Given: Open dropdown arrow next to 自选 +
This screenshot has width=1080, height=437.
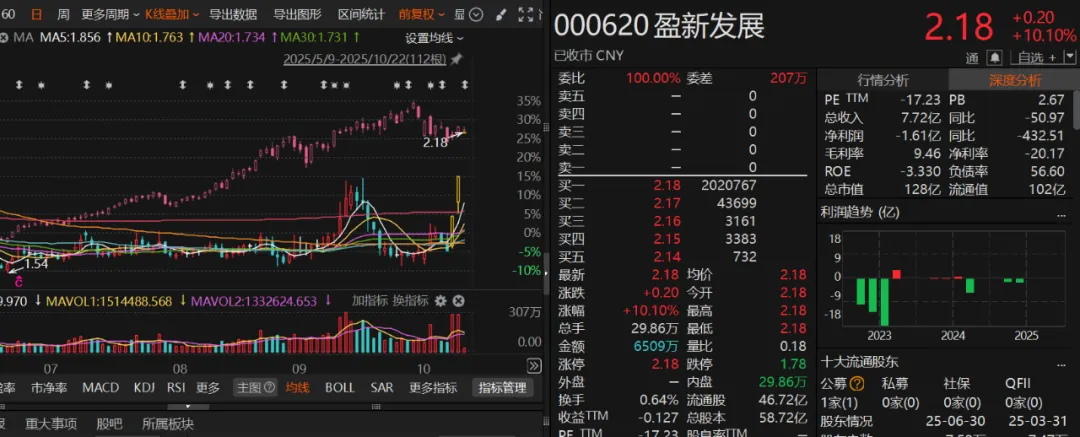Looking at the screenshot, I should (x=1069, y=57).
